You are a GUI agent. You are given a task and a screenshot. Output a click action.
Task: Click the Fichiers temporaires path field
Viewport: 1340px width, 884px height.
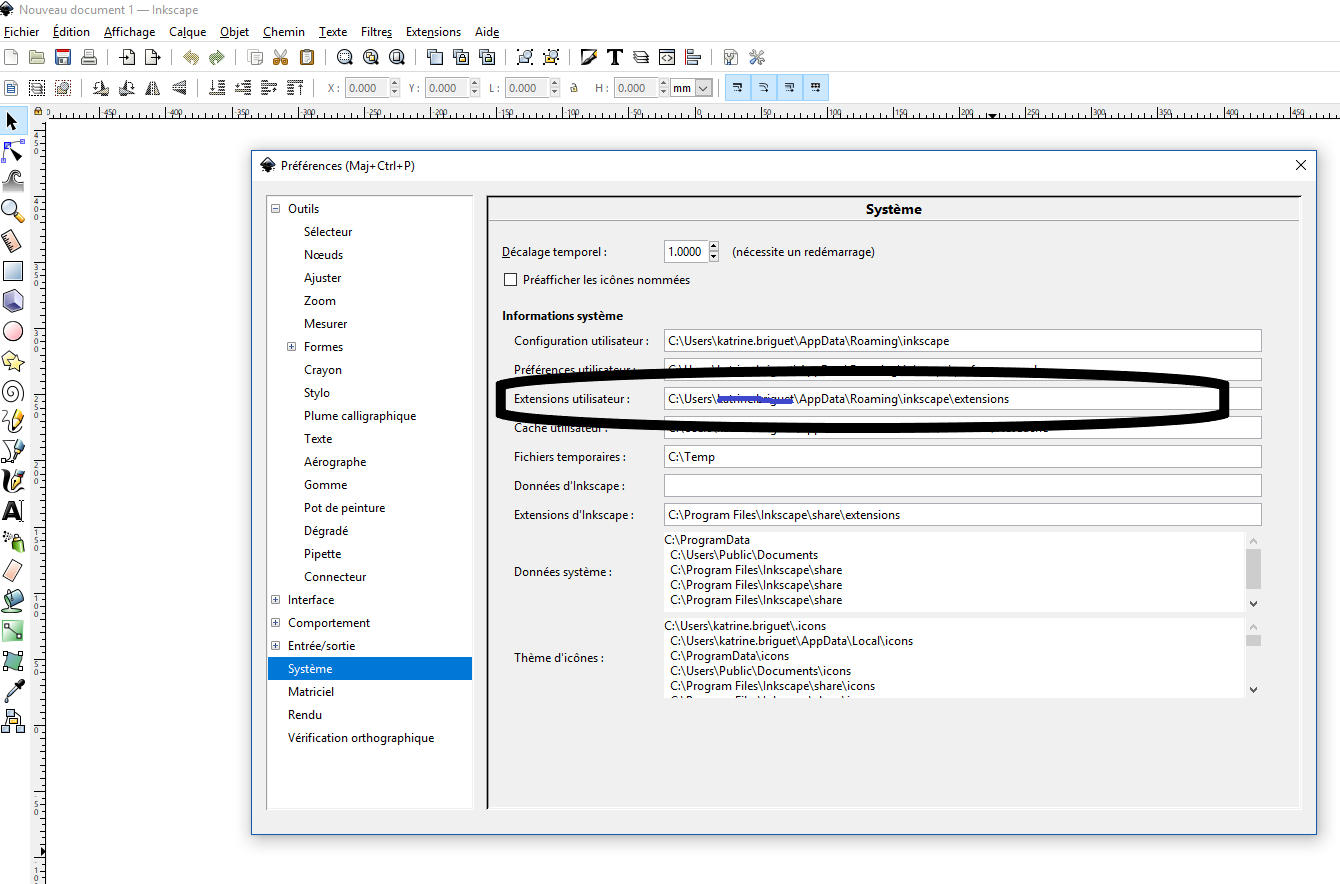[x=962, y=457]
